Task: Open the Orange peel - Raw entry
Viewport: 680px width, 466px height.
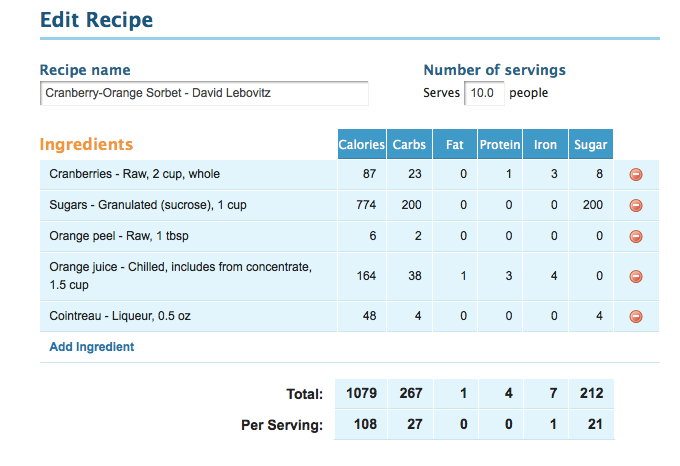Action: coord(119,236)
